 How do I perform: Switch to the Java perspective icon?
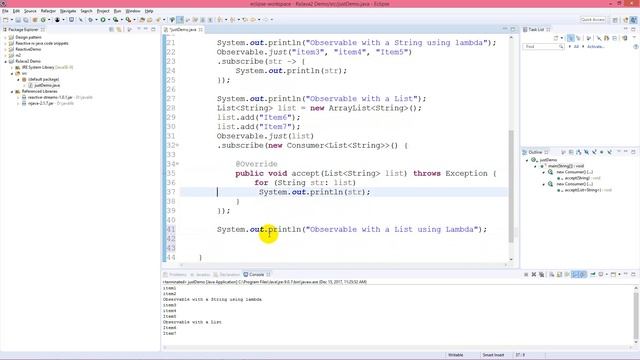coord(633,20)
